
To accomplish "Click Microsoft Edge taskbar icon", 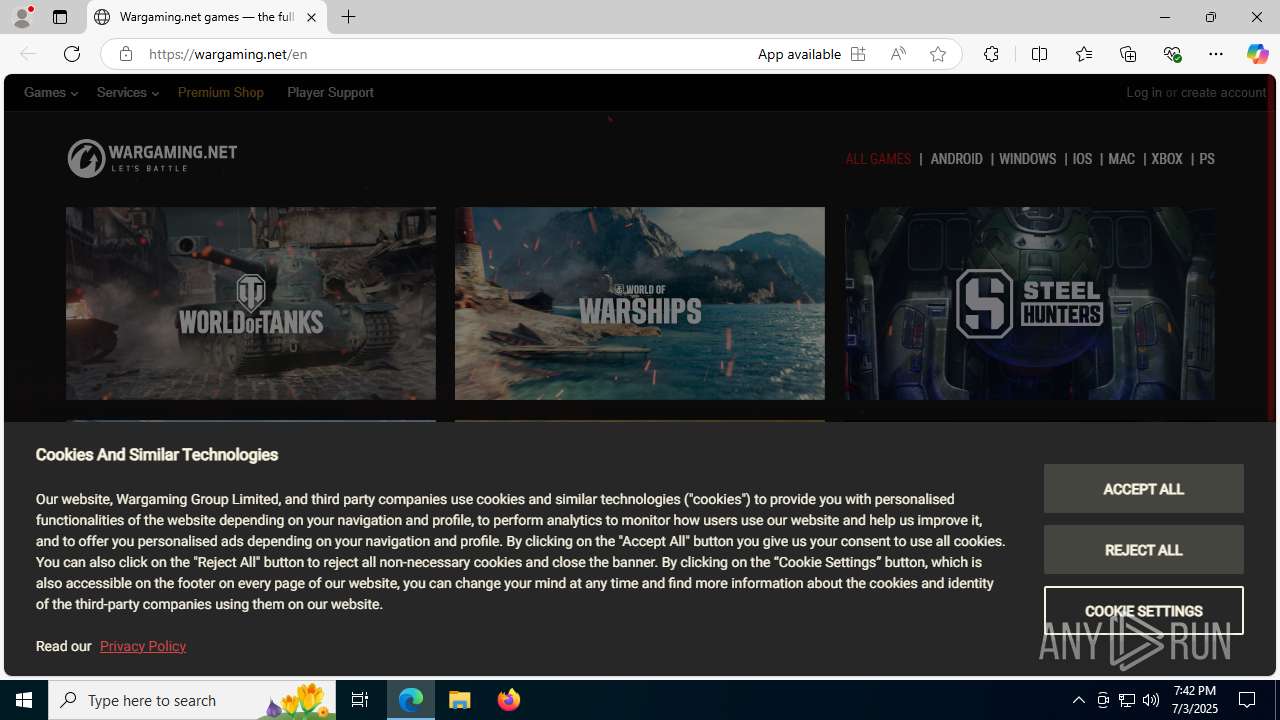I will pos(411,700).
